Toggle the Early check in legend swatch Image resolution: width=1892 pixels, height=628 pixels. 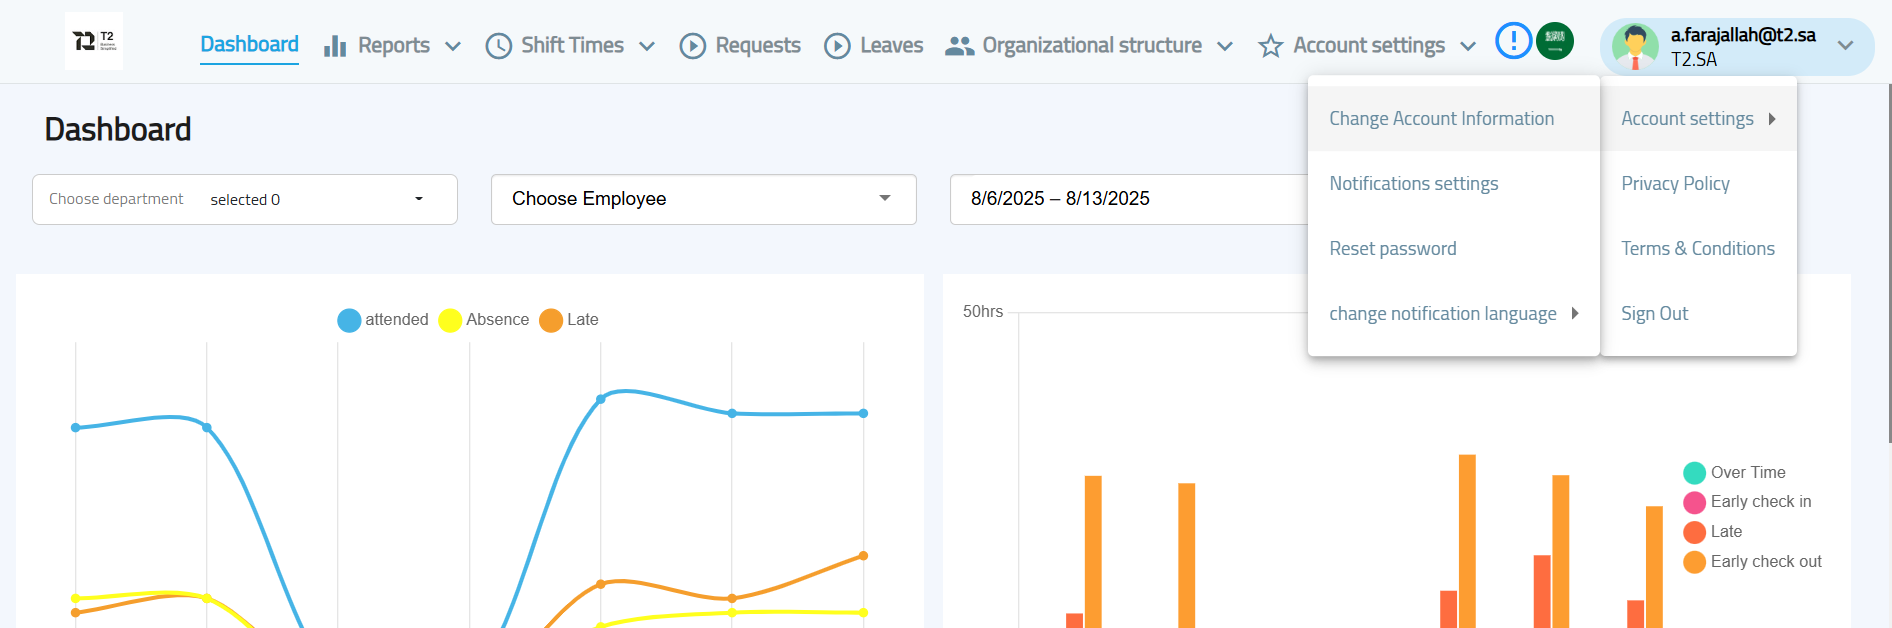1694,502
